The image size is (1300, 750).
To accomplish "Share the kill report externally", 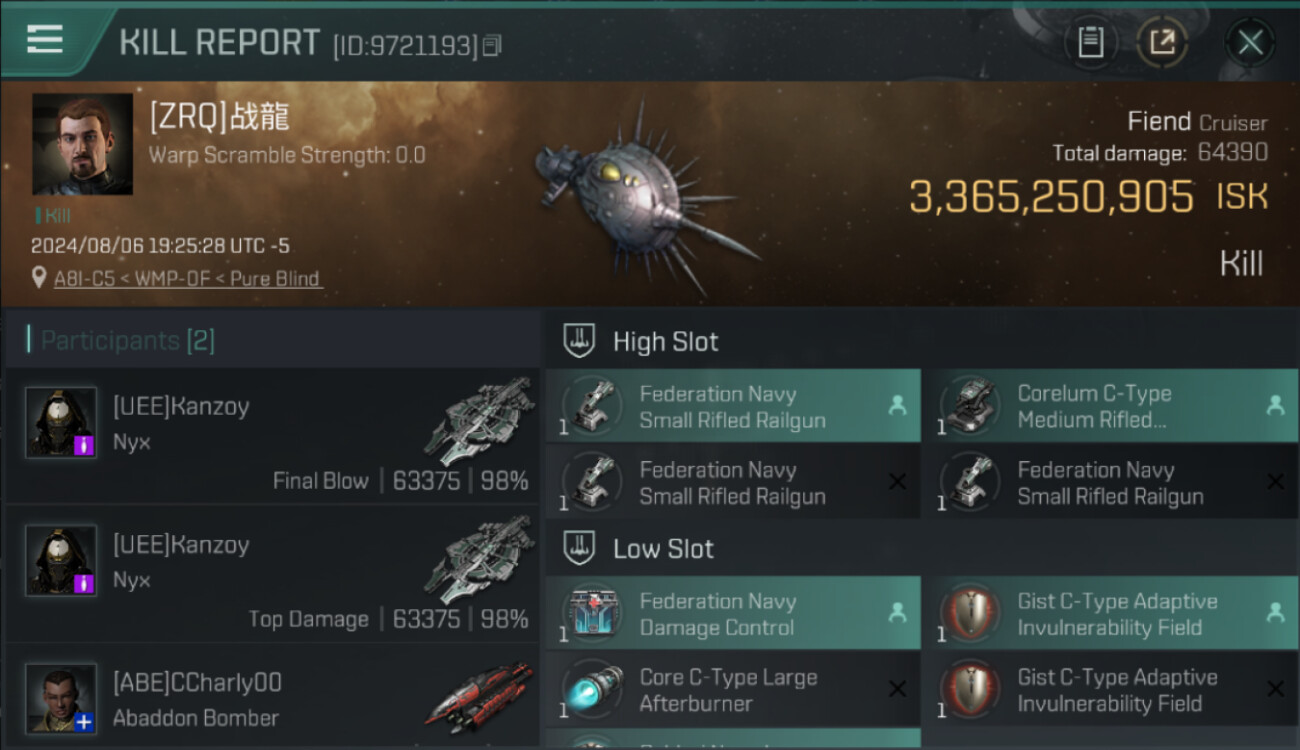I will 1161,42.
